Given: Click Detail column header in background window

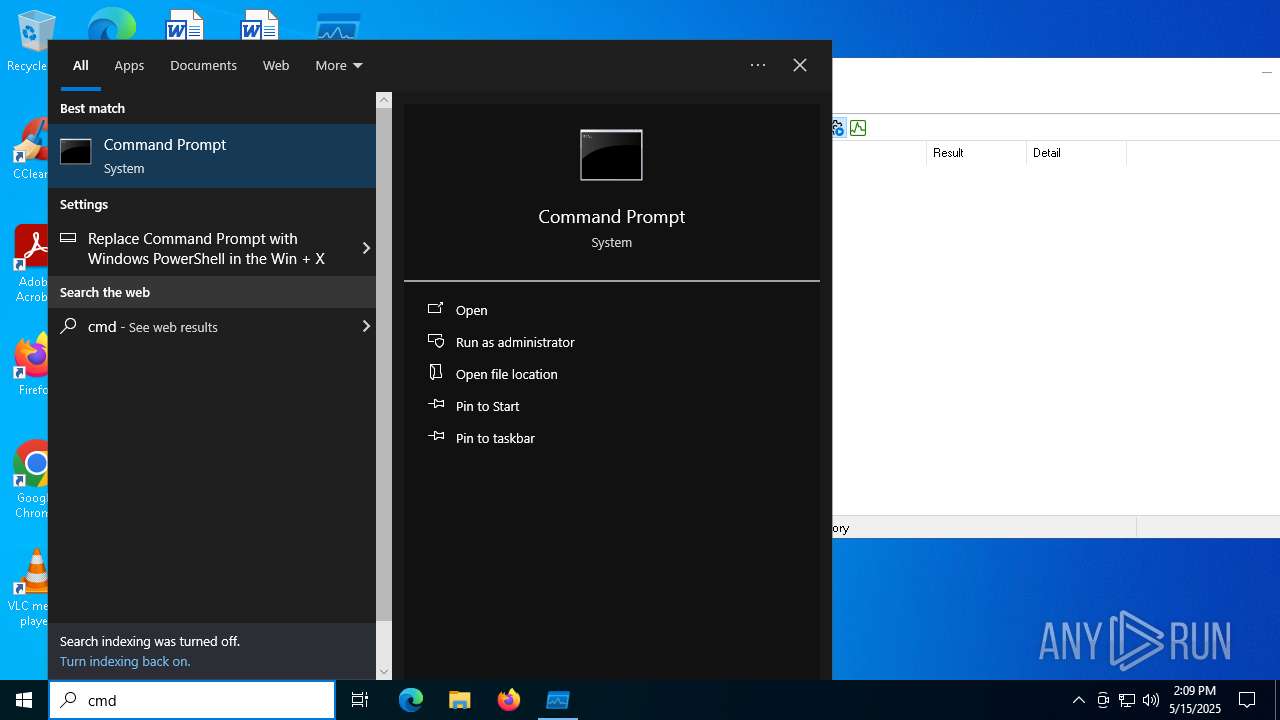Looking at the screenshot, I should click(1076, 153).
